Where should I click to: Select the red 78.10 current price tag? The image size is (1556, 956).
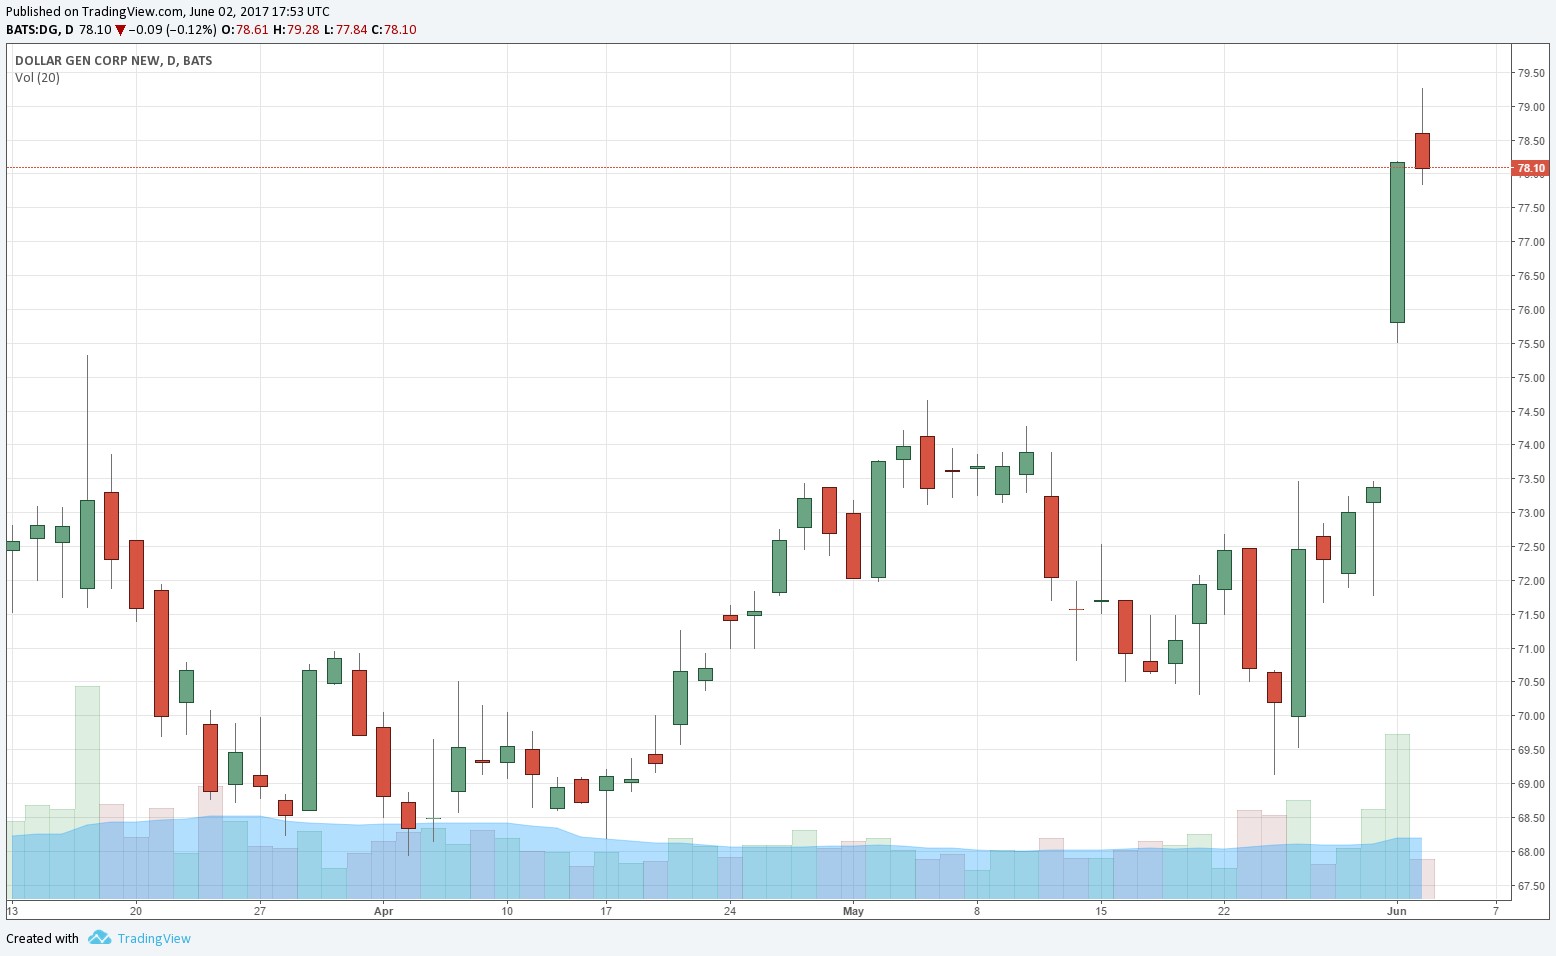(x=1530, y=168)
